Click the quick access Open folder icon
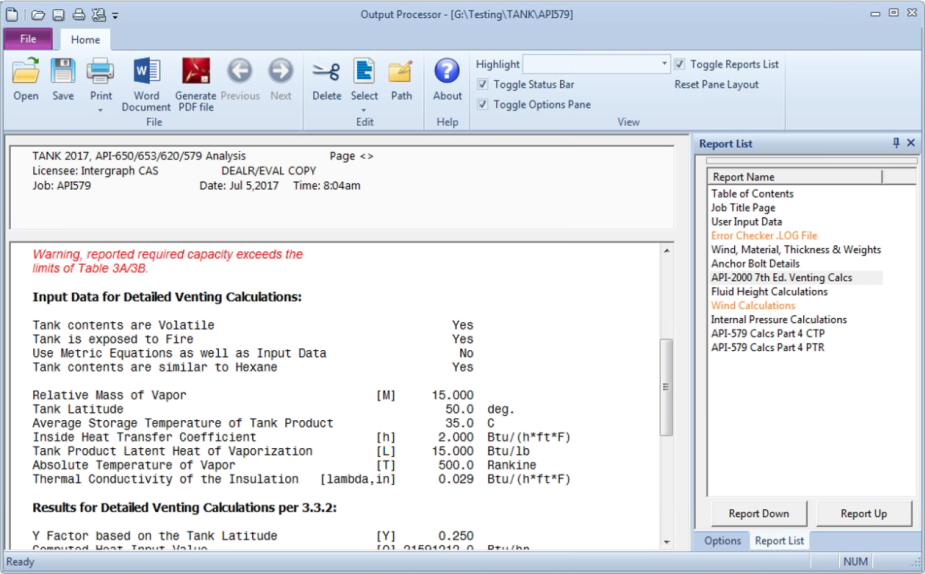The width and height of the screenshot is (925, 574). [x=38, y=15]
